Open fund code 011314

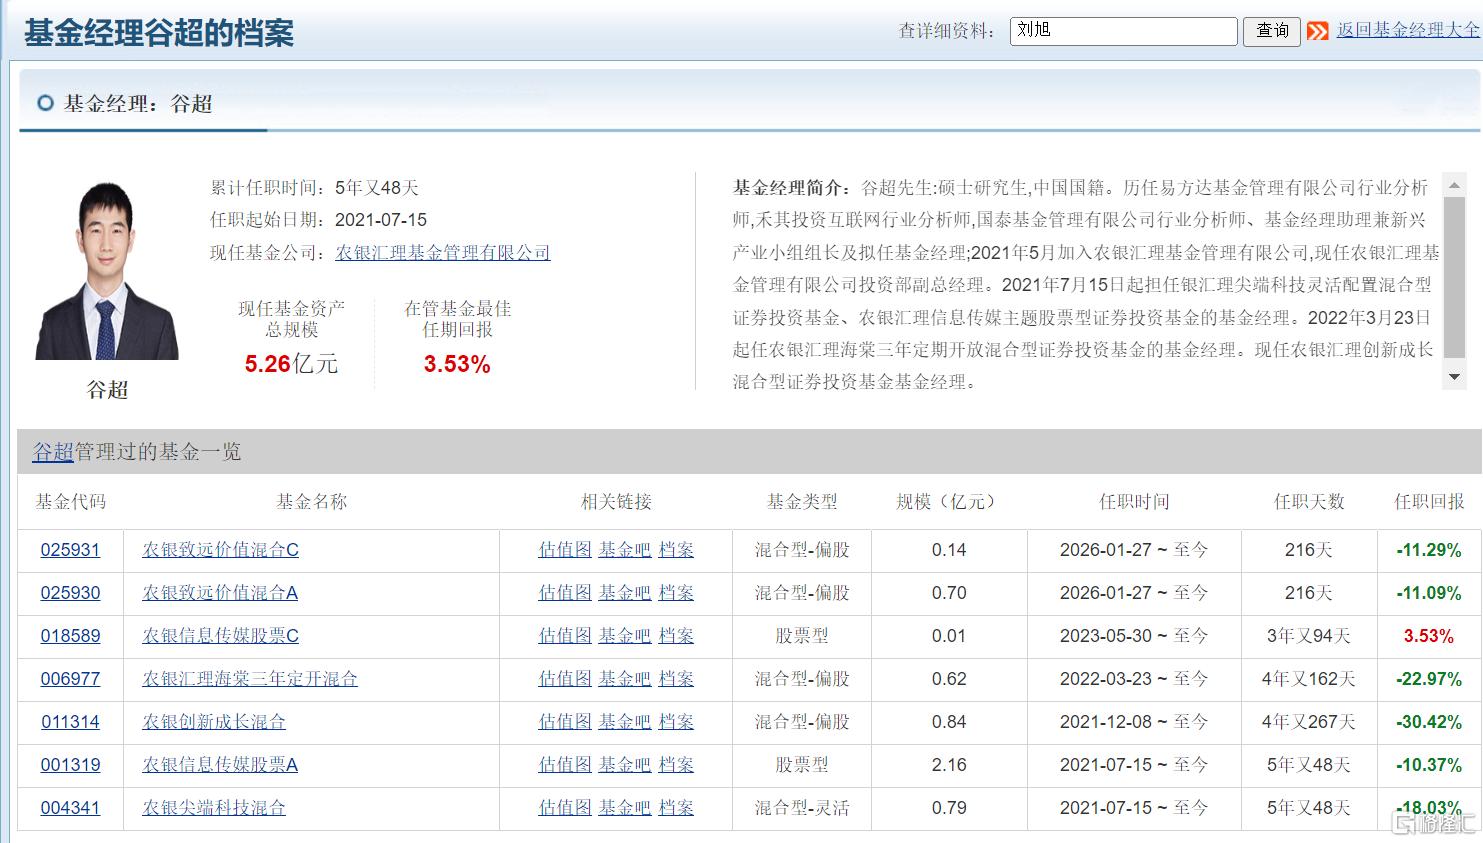tap(70, 722)
